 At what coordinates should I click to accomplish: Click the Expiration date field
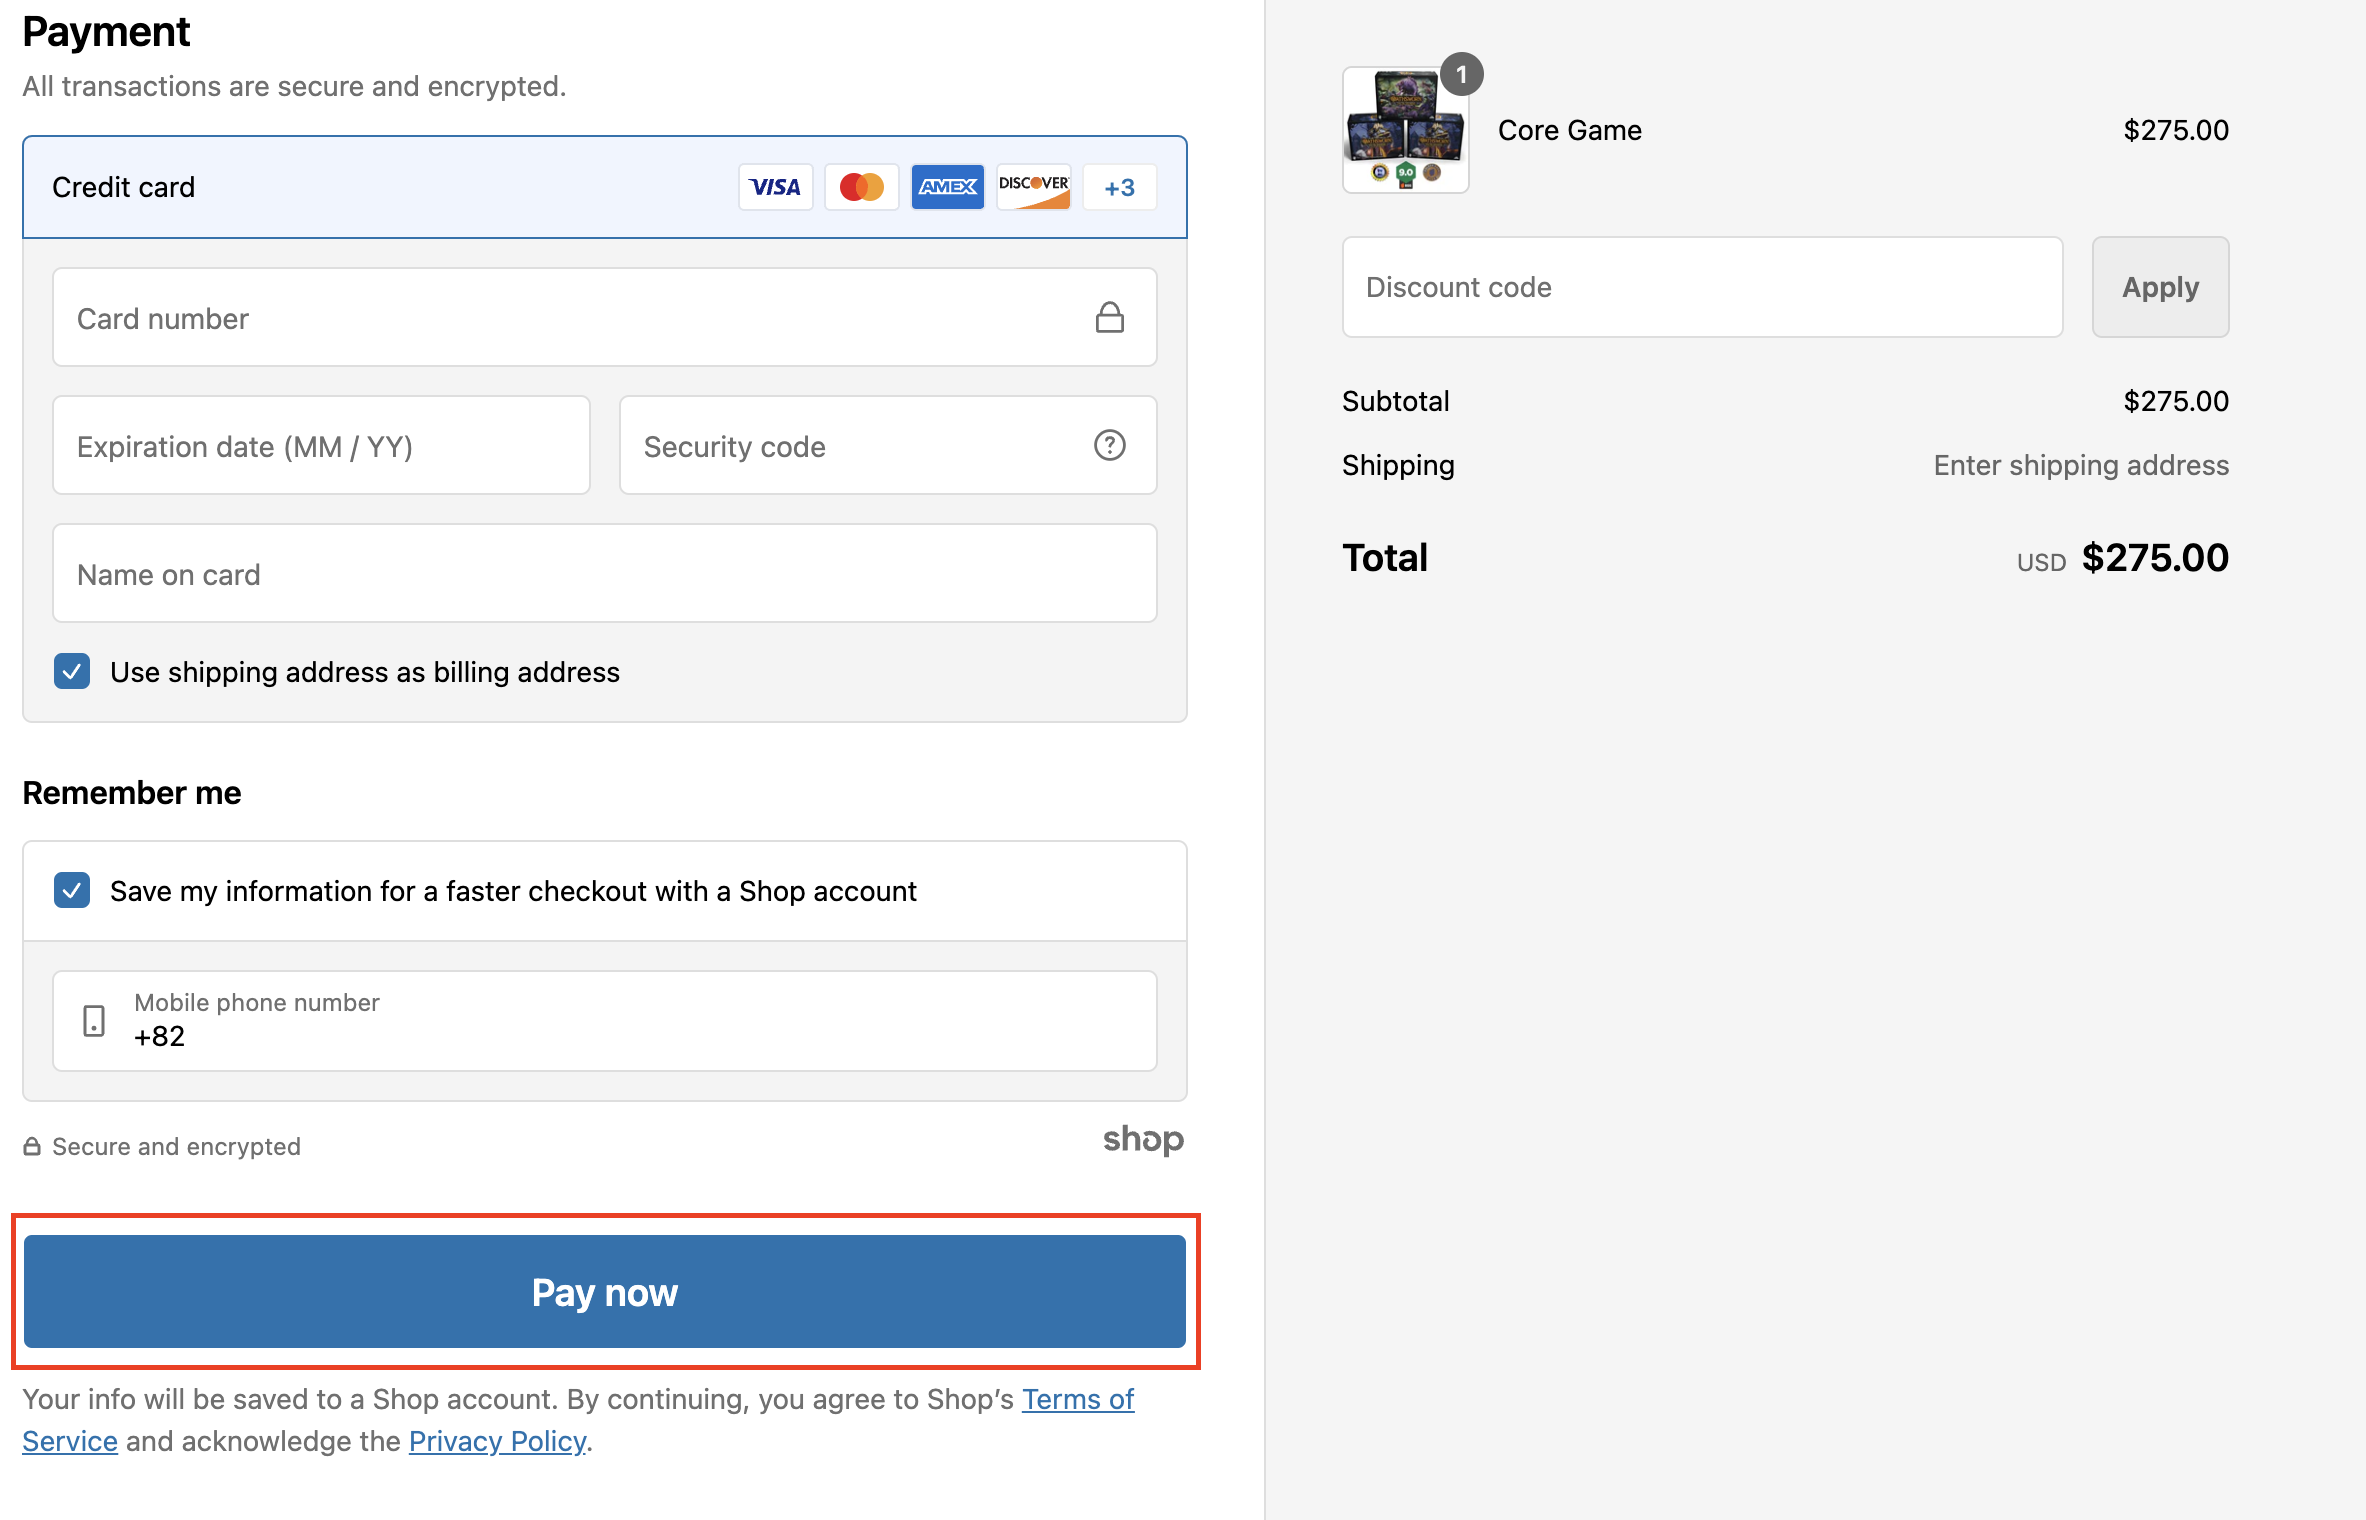coord(321,446)
